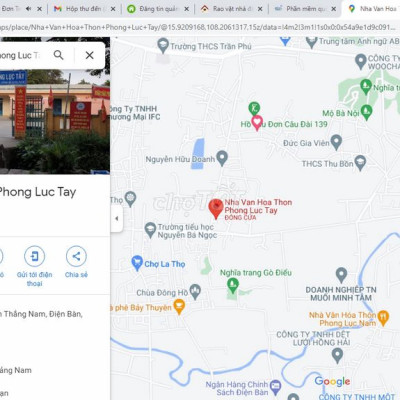Image resolution: width=400 pixels, height=400 pixels.
Task: Collapse the side panel with arrow
Action: tap(117, 218)
